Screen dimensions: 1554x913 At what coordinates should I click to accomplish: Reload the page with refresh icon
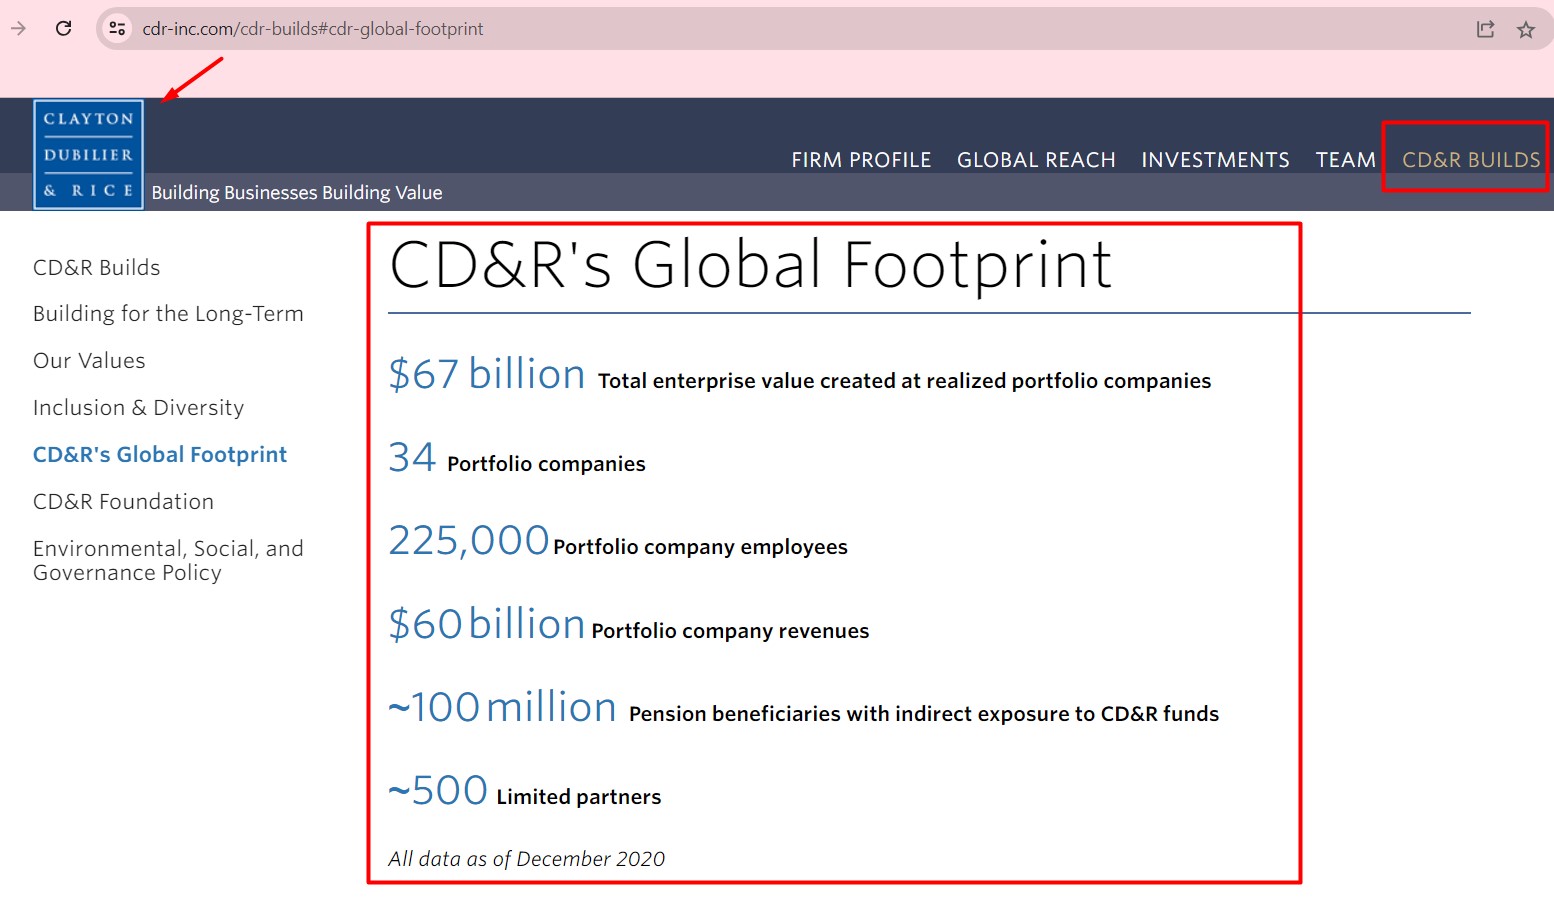click(x=64, y=28)
